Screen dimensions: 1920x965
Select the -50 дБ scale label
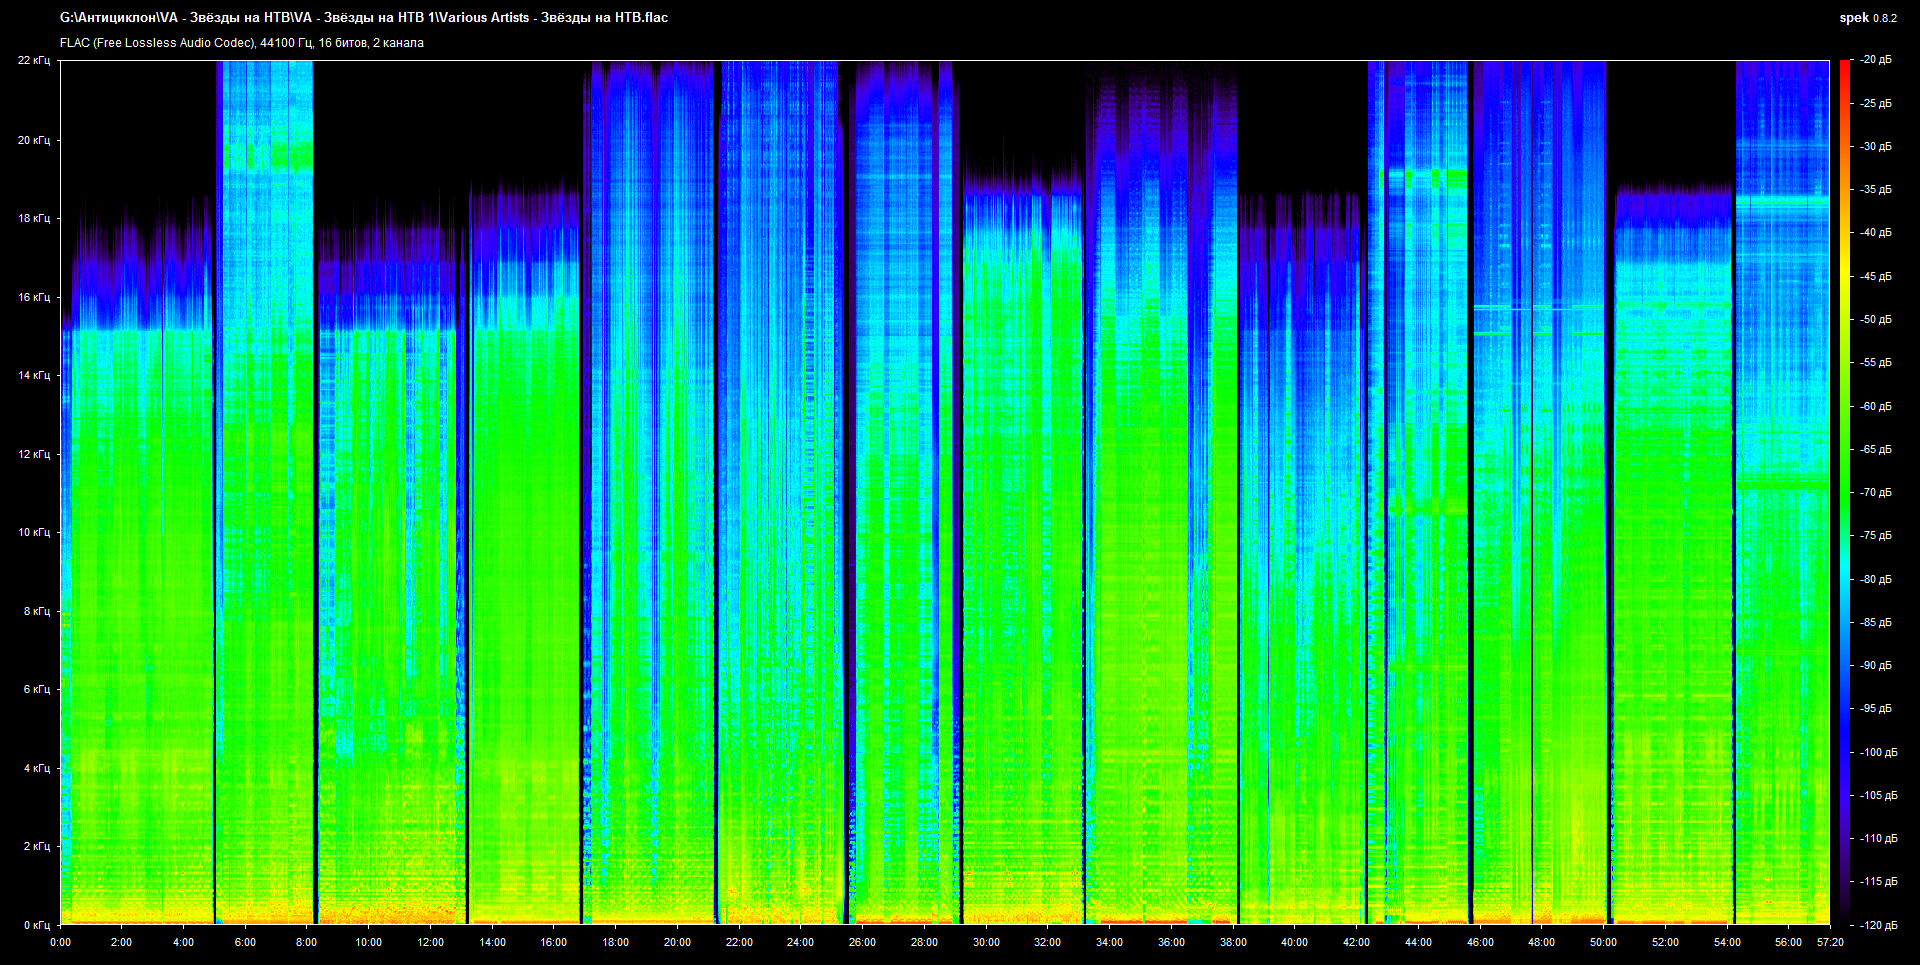1876,320
